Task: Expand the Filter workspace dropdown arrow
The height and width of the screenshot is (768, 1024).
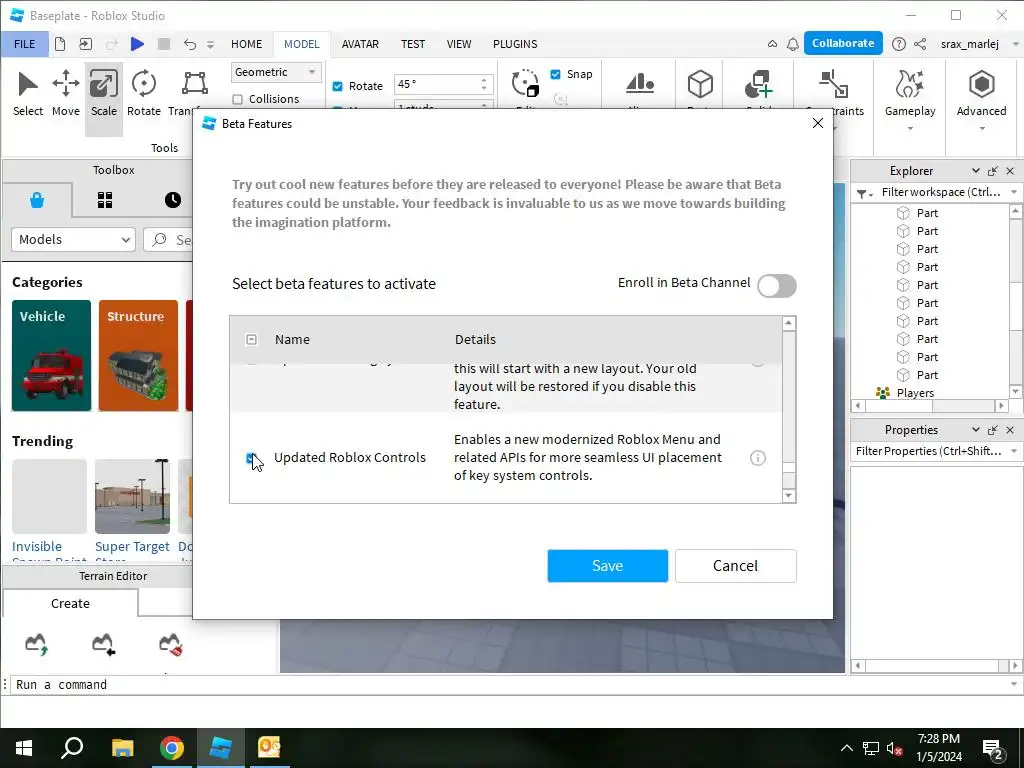Action: (1014, 192)
